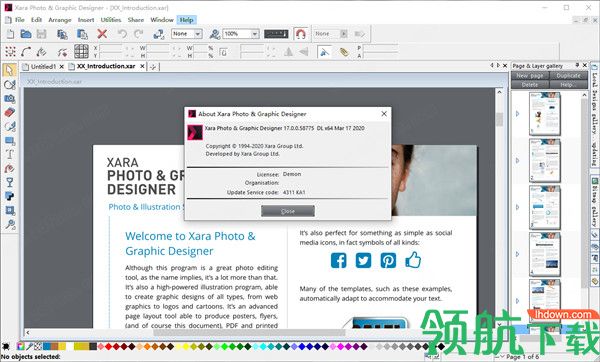Screen dimensions: 600x362
Task: Open the Arrange menu
Action: pos(59,20)
